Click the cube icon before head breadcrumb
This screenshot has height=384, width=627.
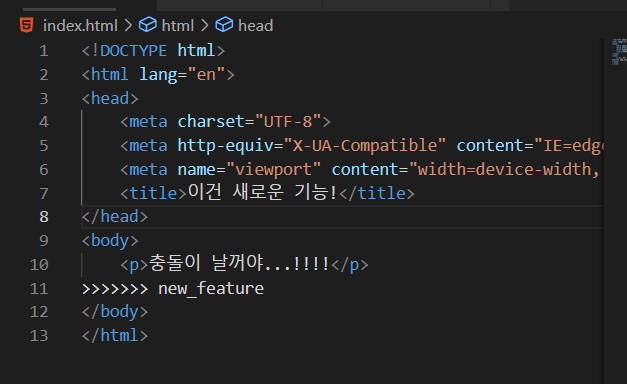[224, 25]
